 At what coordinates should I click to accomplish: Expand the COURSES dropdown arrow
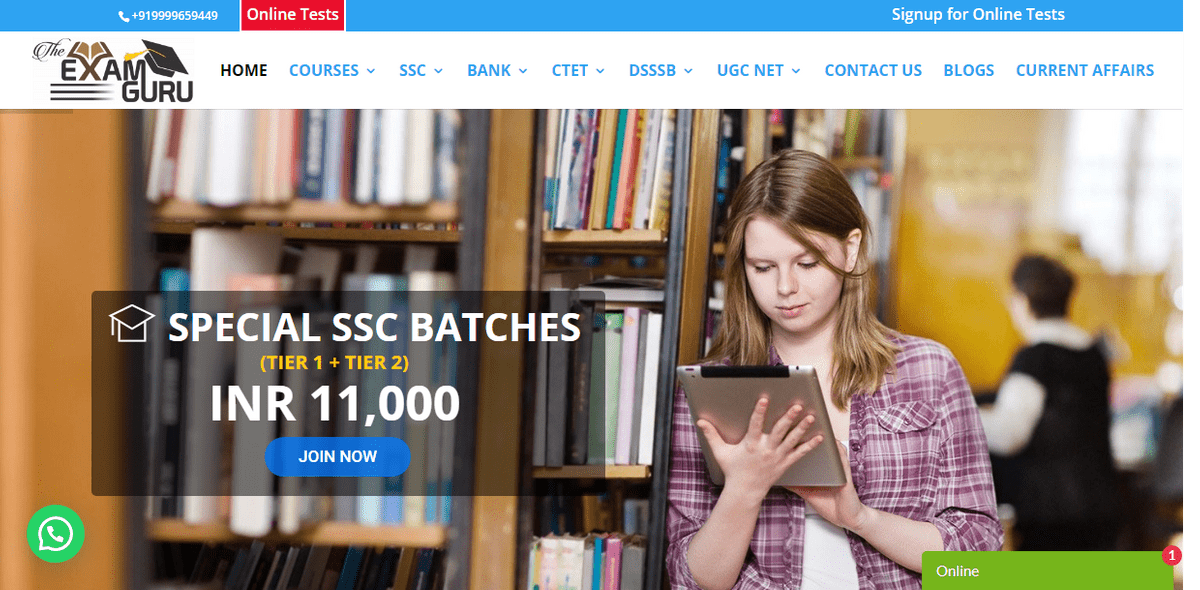click(x=371, y=71)
